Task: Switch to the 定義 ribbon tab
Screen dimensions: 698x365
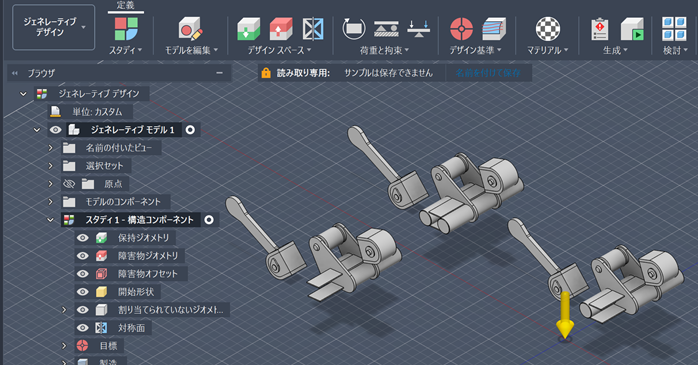Action: [x=126, y=5]
